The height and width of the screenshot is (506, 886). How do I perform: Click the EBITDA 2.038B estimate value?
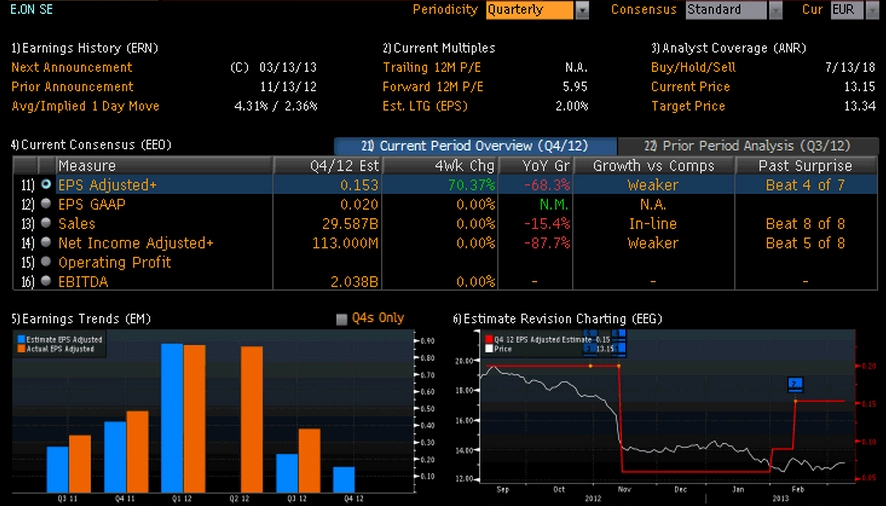354,281
